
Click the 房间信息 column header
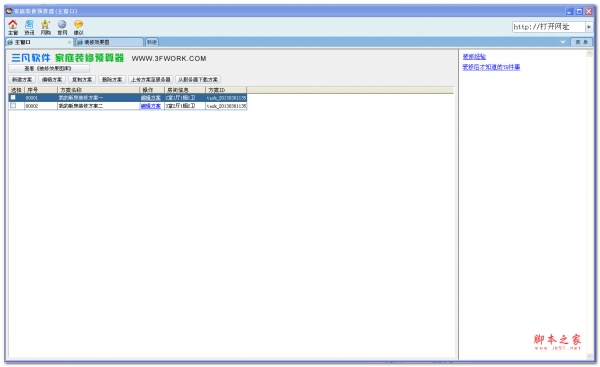pyautogui.click(x=185, y=90)
